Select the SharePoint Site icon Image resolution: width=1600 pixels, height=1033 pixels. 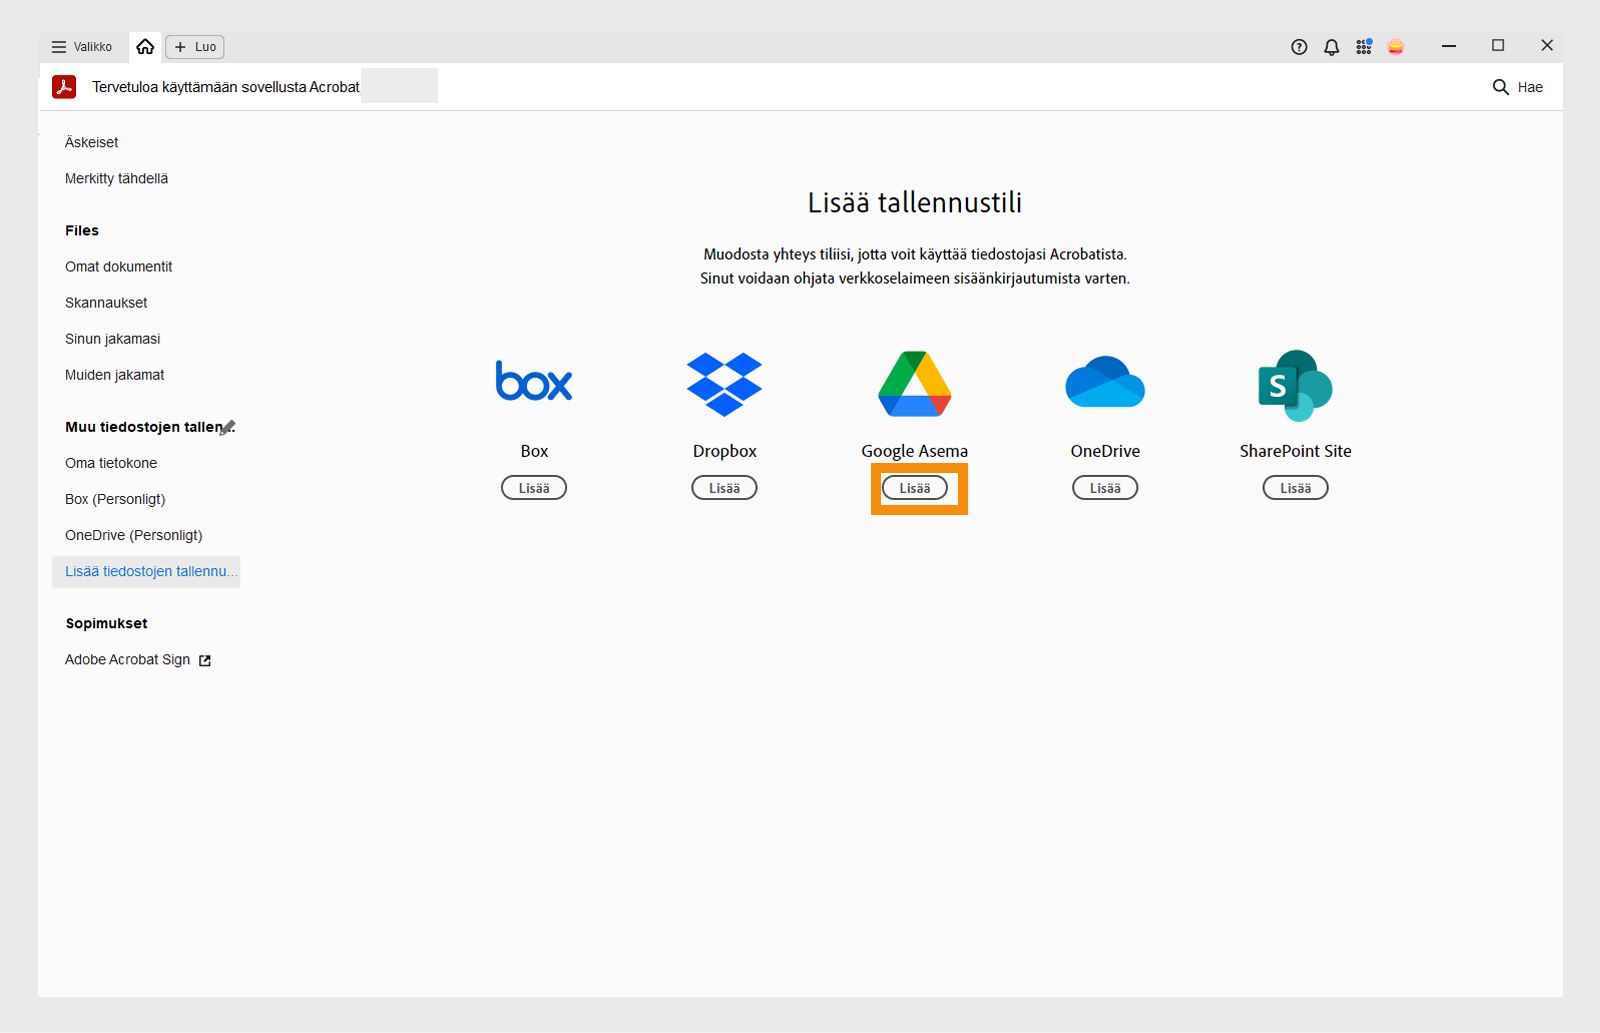[x=1294, y=385]
